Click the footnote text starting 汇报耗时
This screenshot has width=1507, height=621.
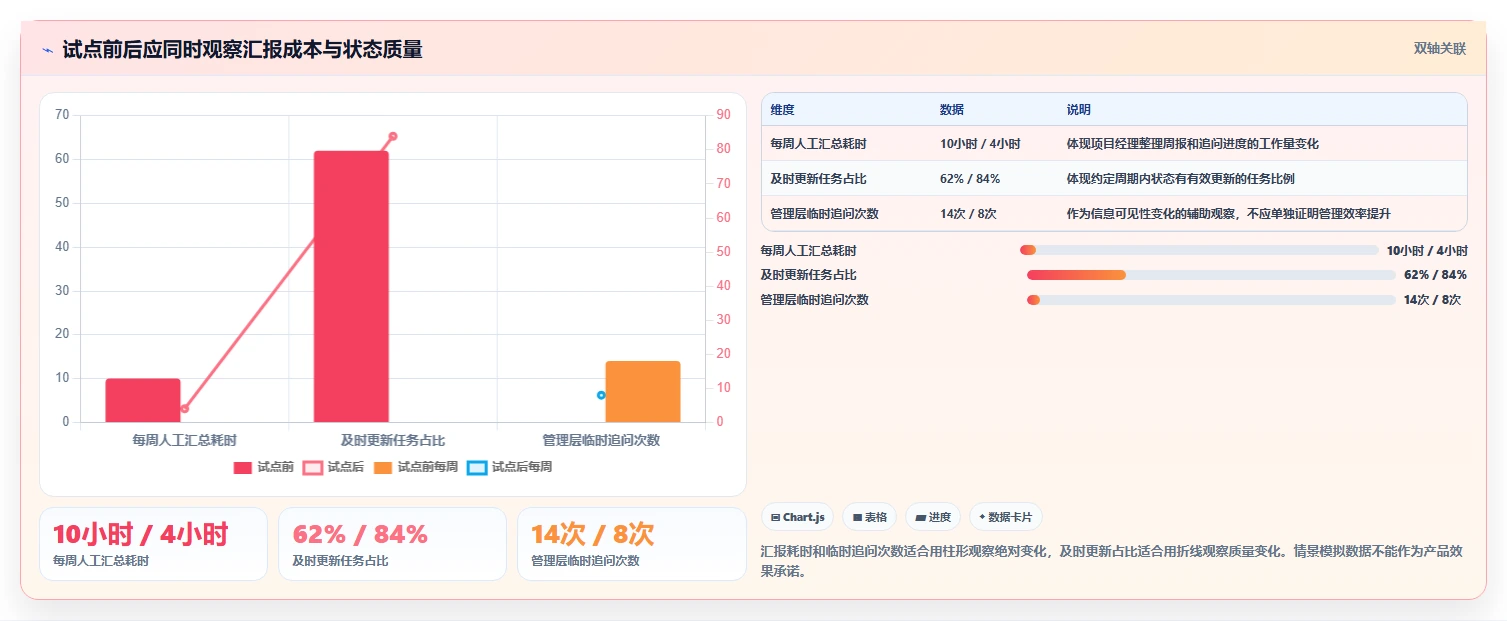[1113, 561]
